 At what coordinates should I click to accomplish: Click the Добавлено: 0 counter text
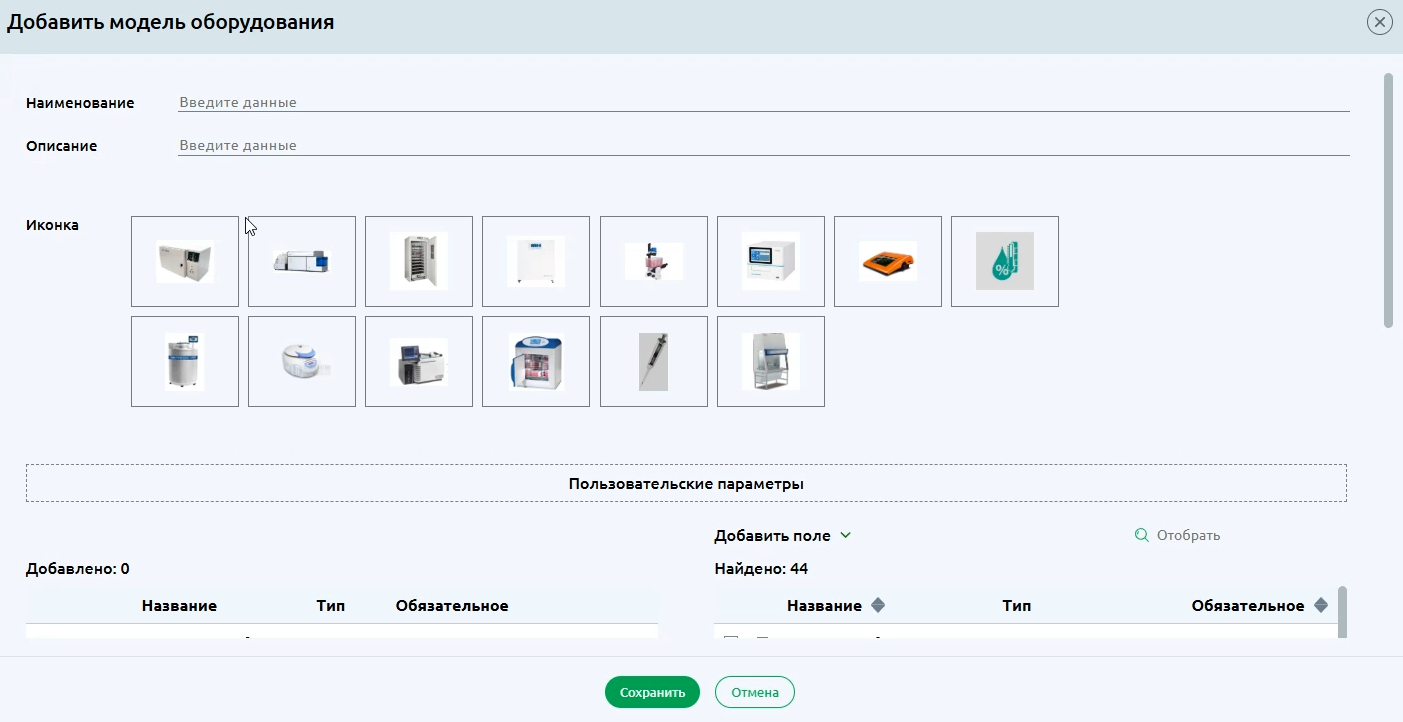pos(77,569)
